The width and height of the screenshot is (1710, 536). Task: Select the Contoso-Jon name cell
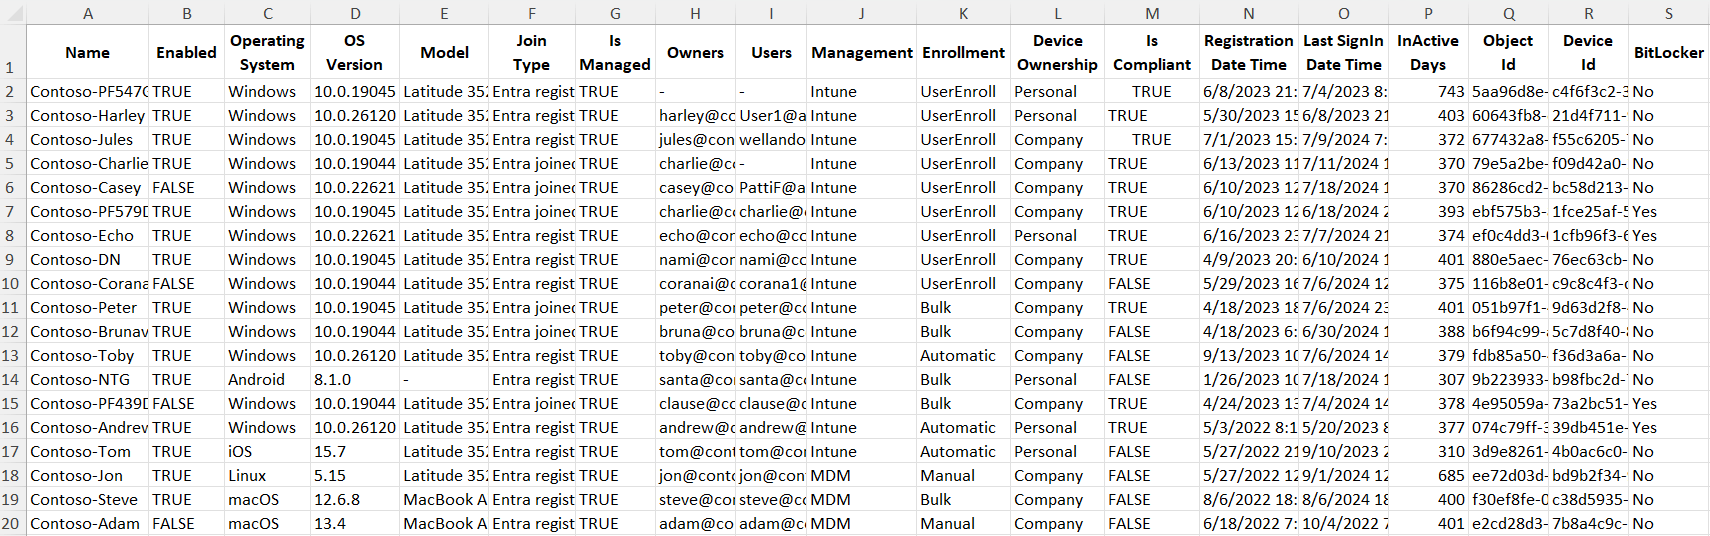click(88, 475)
